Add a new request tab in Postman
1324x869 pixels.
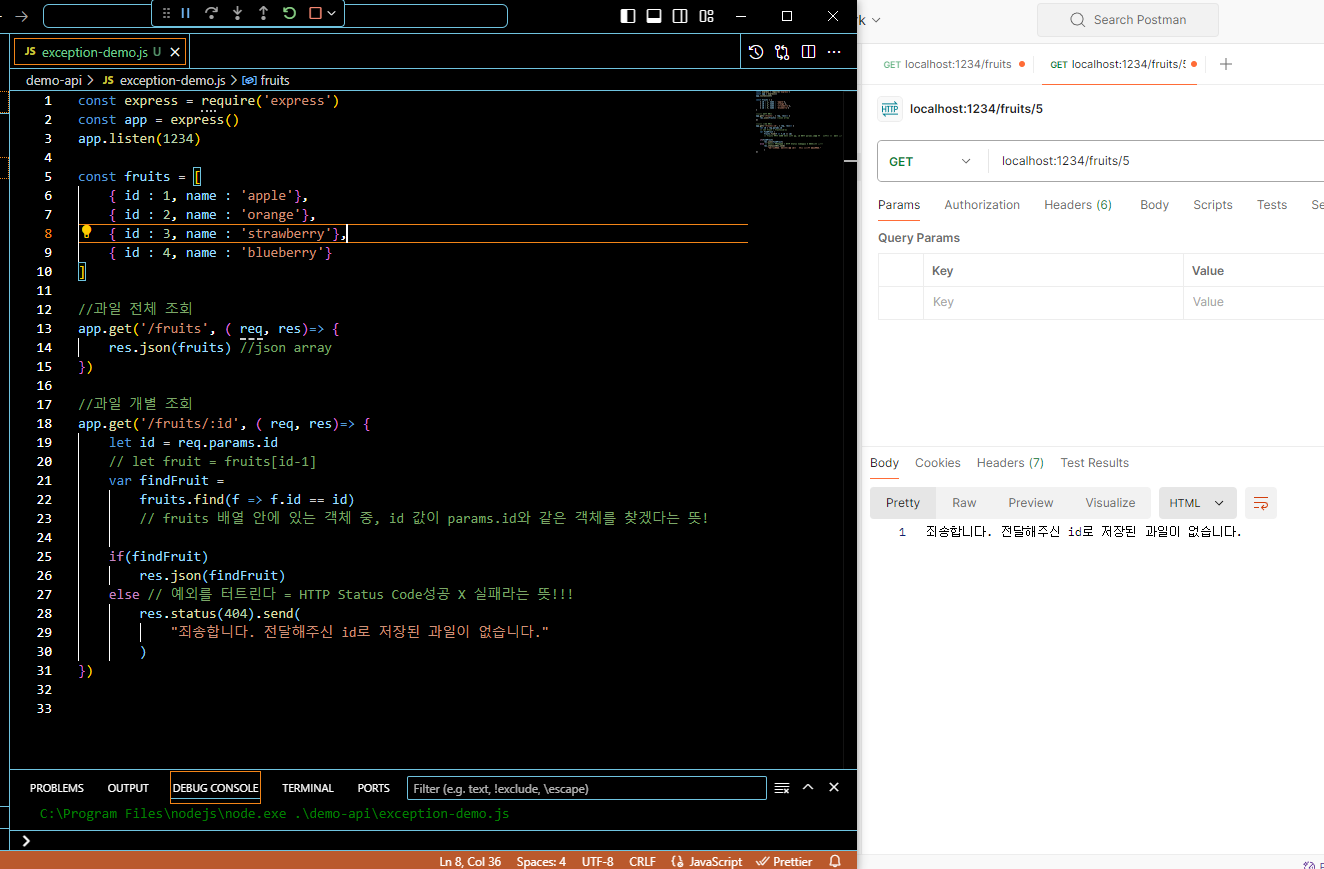[1226, 64]
